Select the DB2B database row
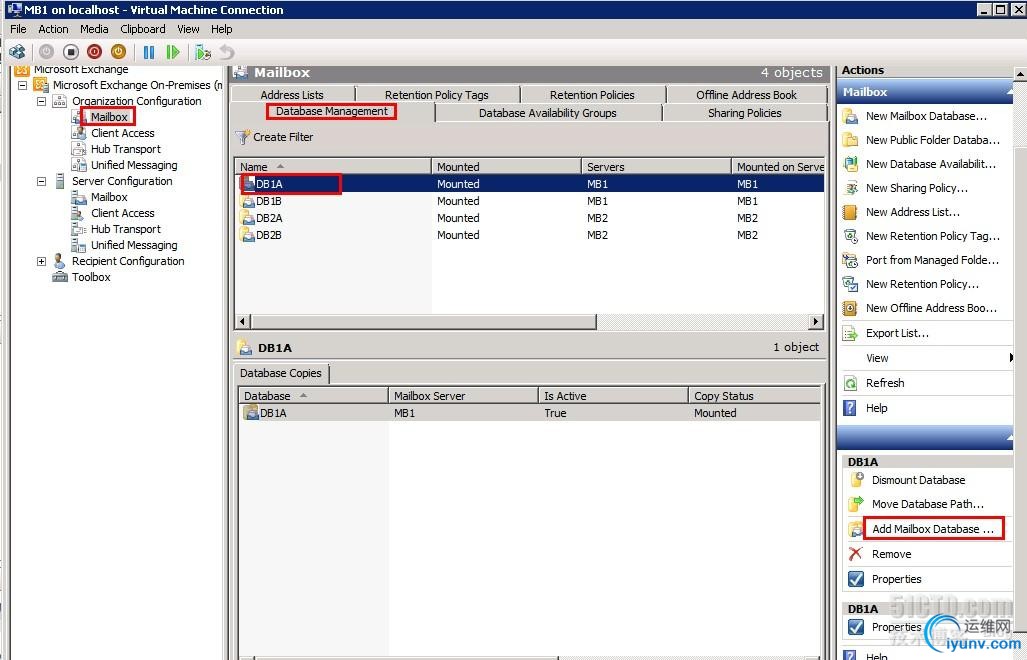The image size is (1027, 660). point(529,235)
